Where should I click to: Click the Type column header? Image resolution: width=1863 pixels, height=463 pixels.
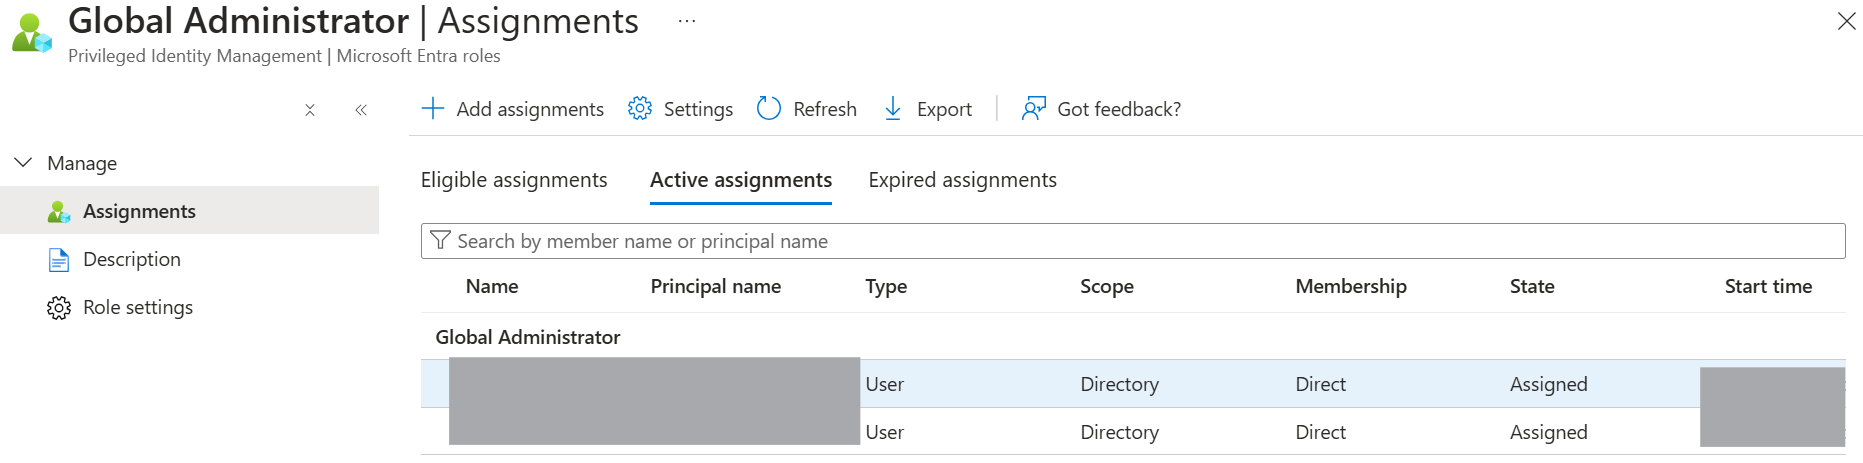[886, 286]
